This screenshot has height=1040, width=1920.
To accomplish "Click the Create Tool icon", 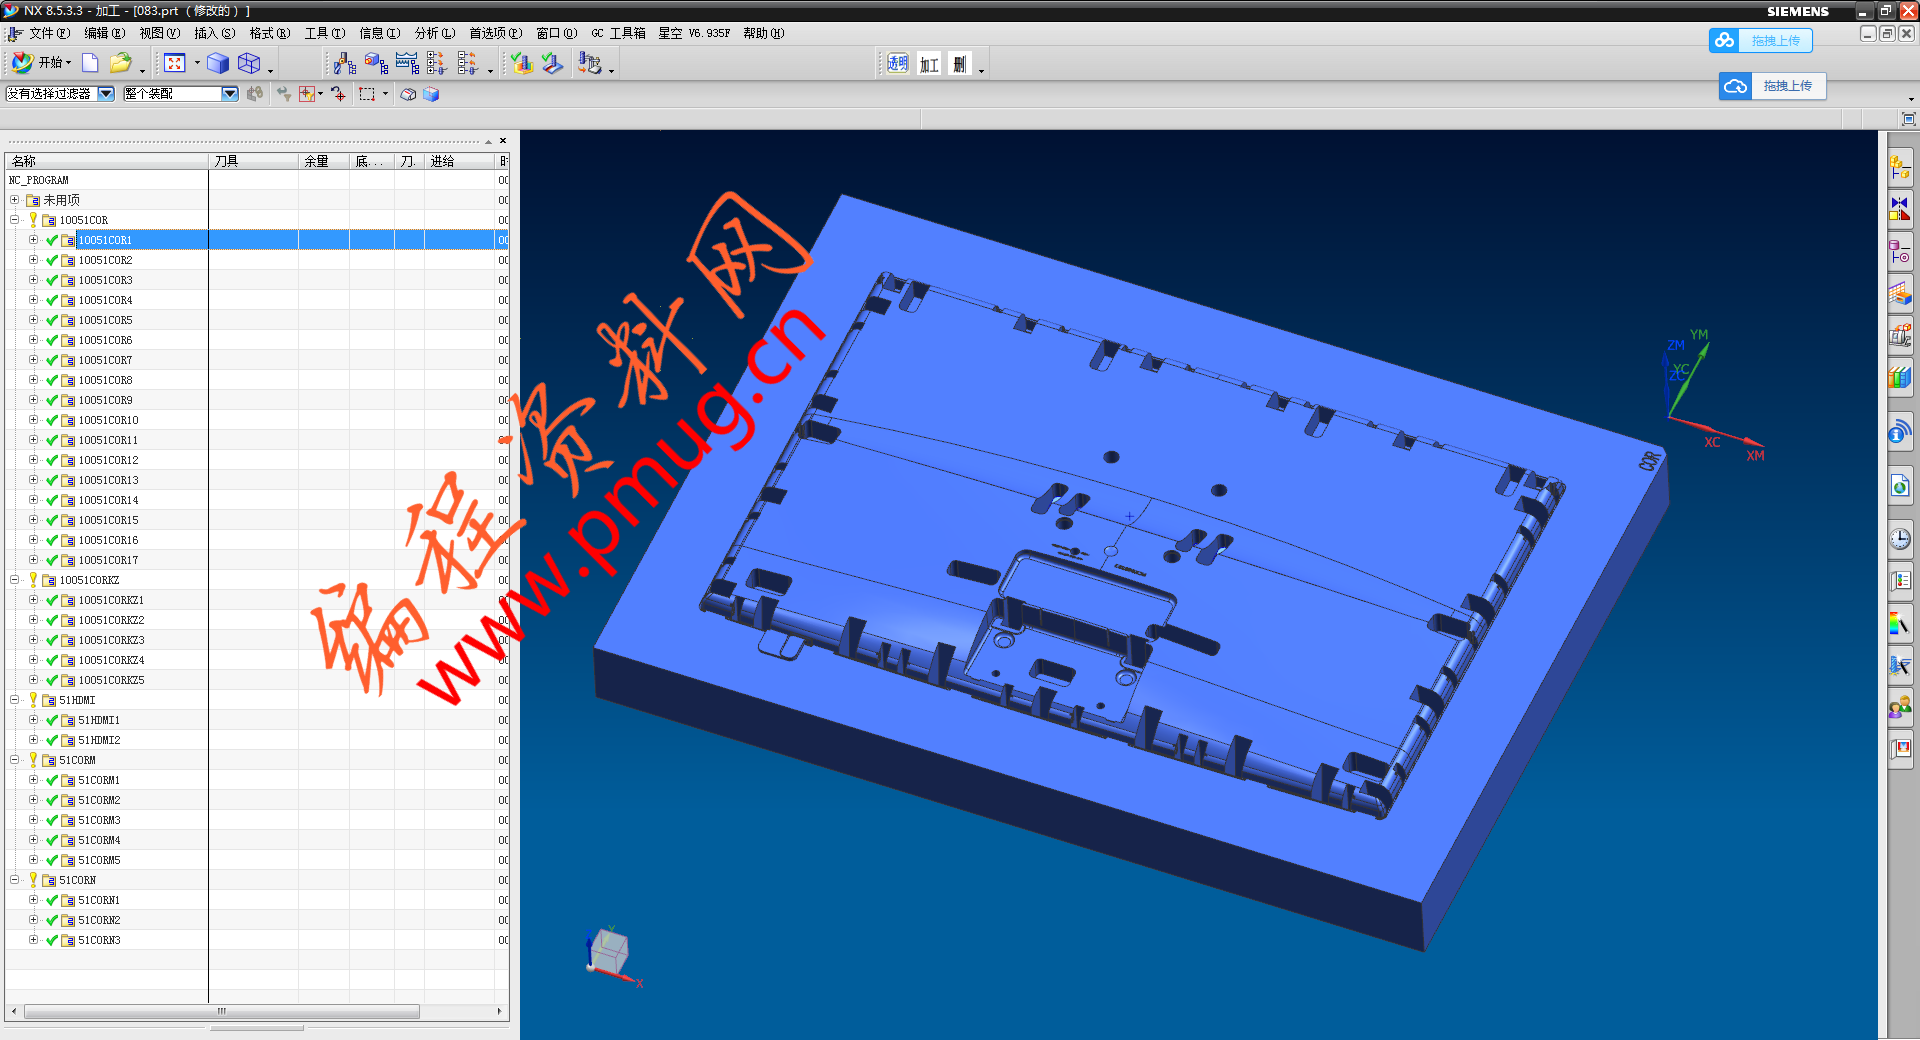I will (345, 64).
